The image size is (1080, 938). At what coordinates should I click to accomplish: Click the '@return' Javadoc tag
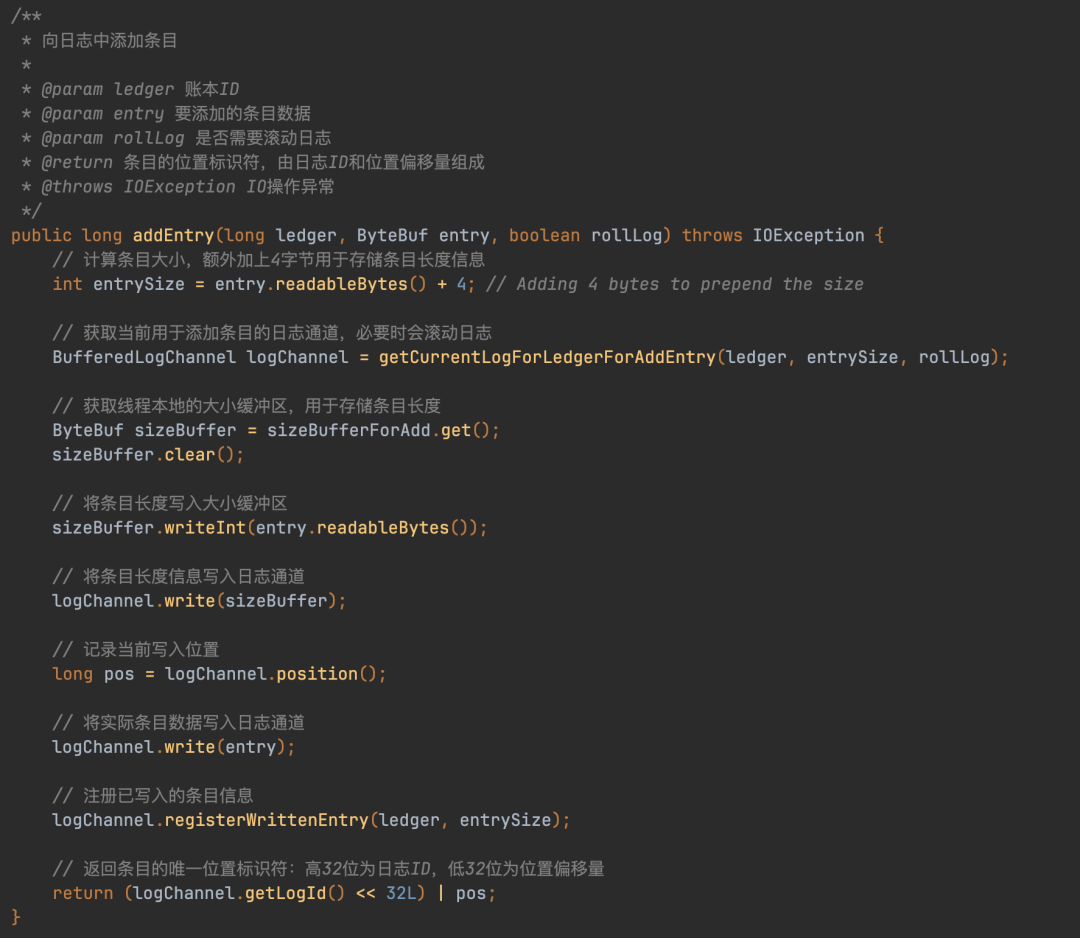[x=77, y=163]
